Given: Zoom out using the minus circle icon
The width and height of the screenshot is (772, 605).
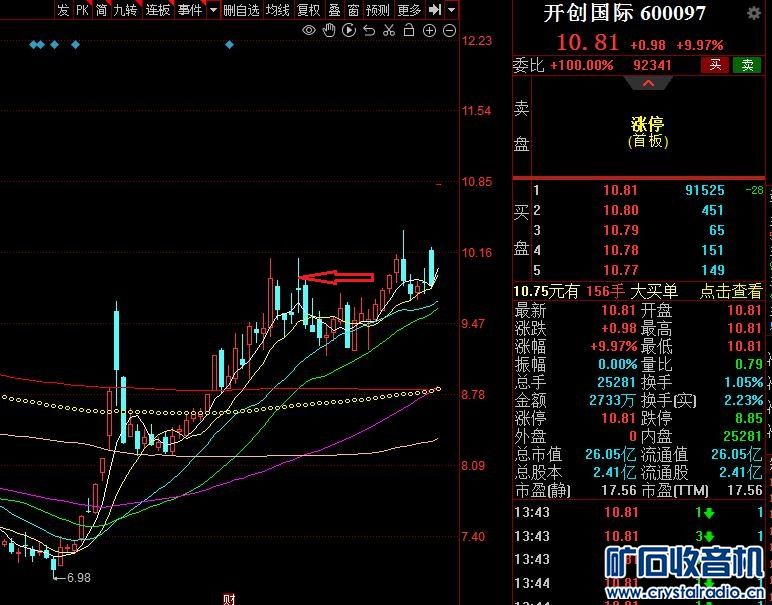Looking at the screenshot, I should pyautogui.click(x=450, y=31).
